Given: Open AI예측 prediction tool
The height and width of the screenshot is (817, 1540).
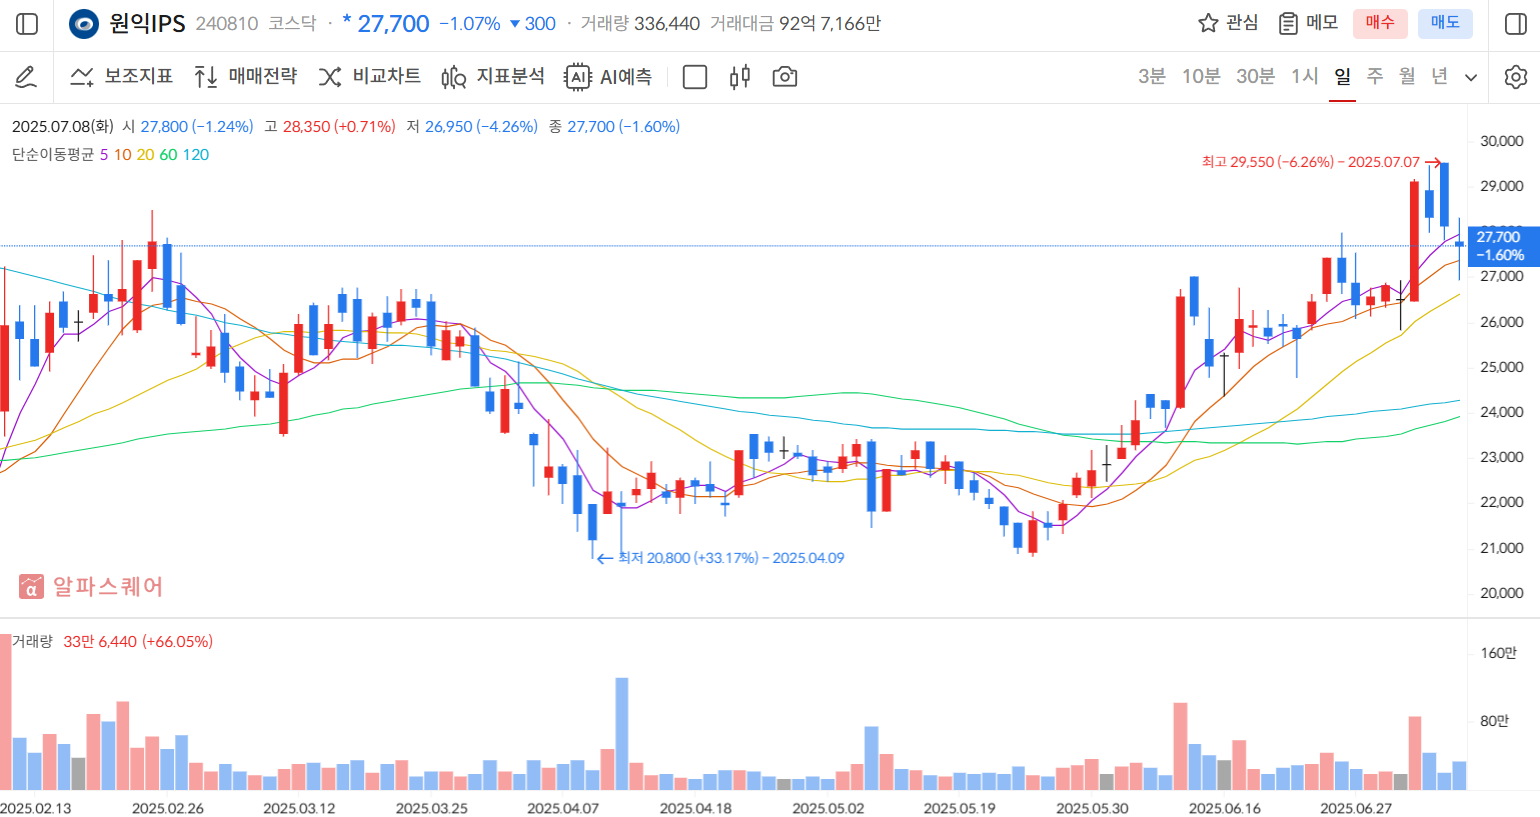Looking at the screenshot, I should click(x=608, y=77).
